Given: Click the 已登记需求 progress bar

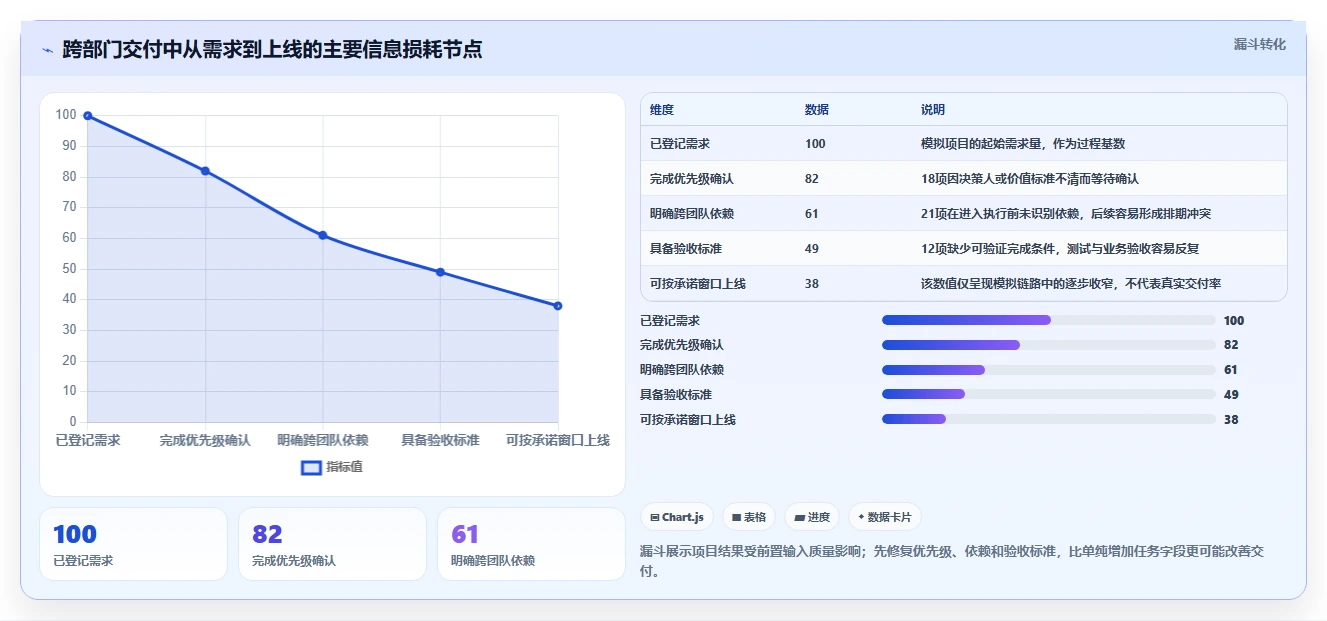Looking at the screenshot, I should (1049, 320).
